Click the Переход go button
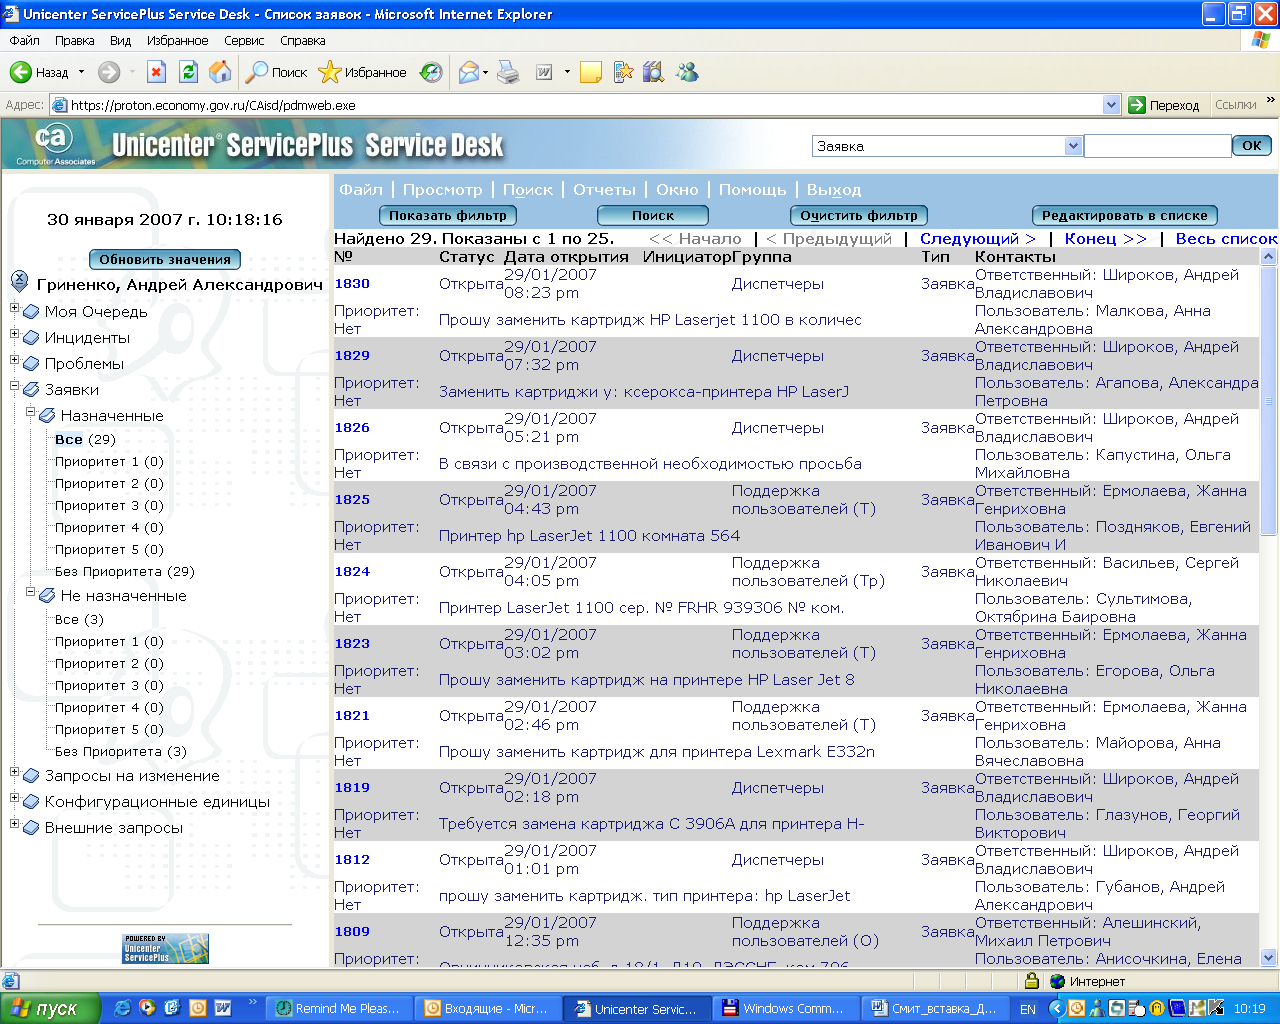The width and height of the screenshot is (1280, 1024). click(x=1164, y=104)
